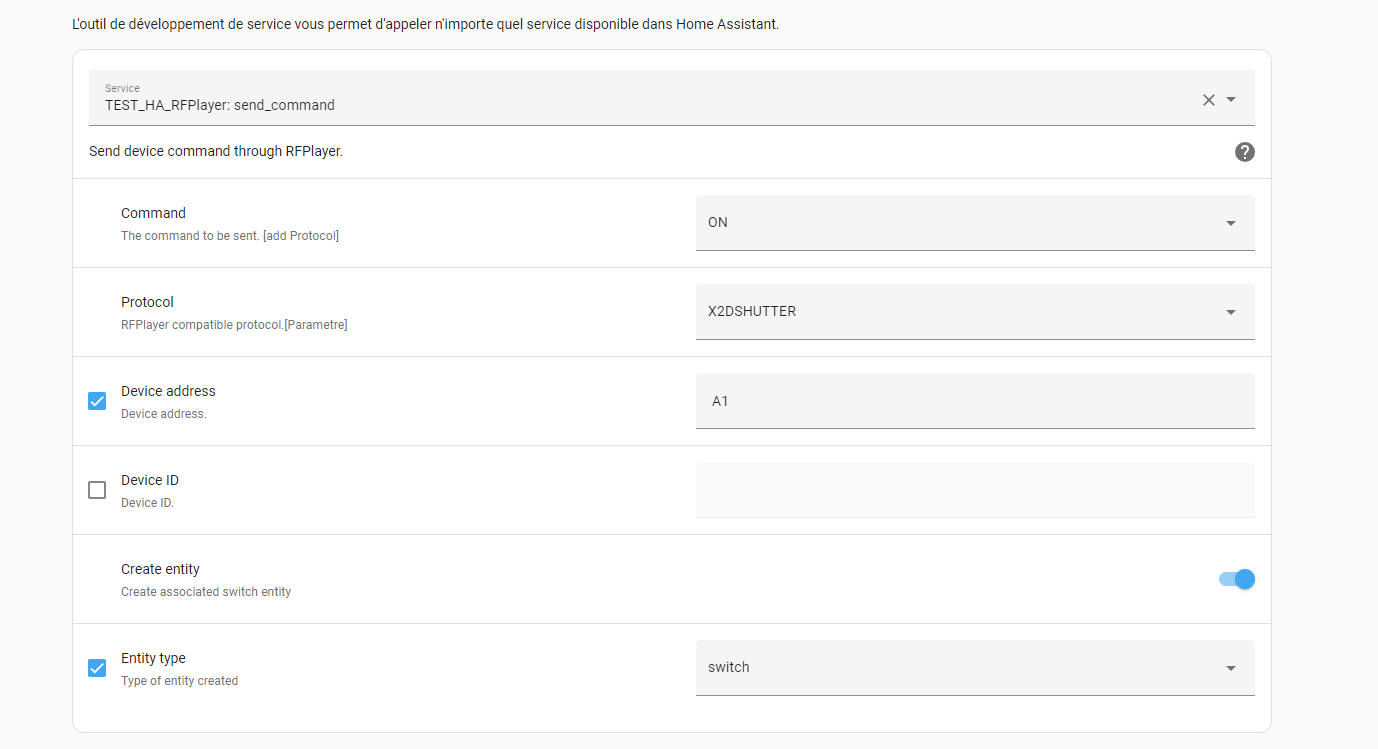Uncheck the Device address checkbox
1378x749 pixels.
(97, 401)
